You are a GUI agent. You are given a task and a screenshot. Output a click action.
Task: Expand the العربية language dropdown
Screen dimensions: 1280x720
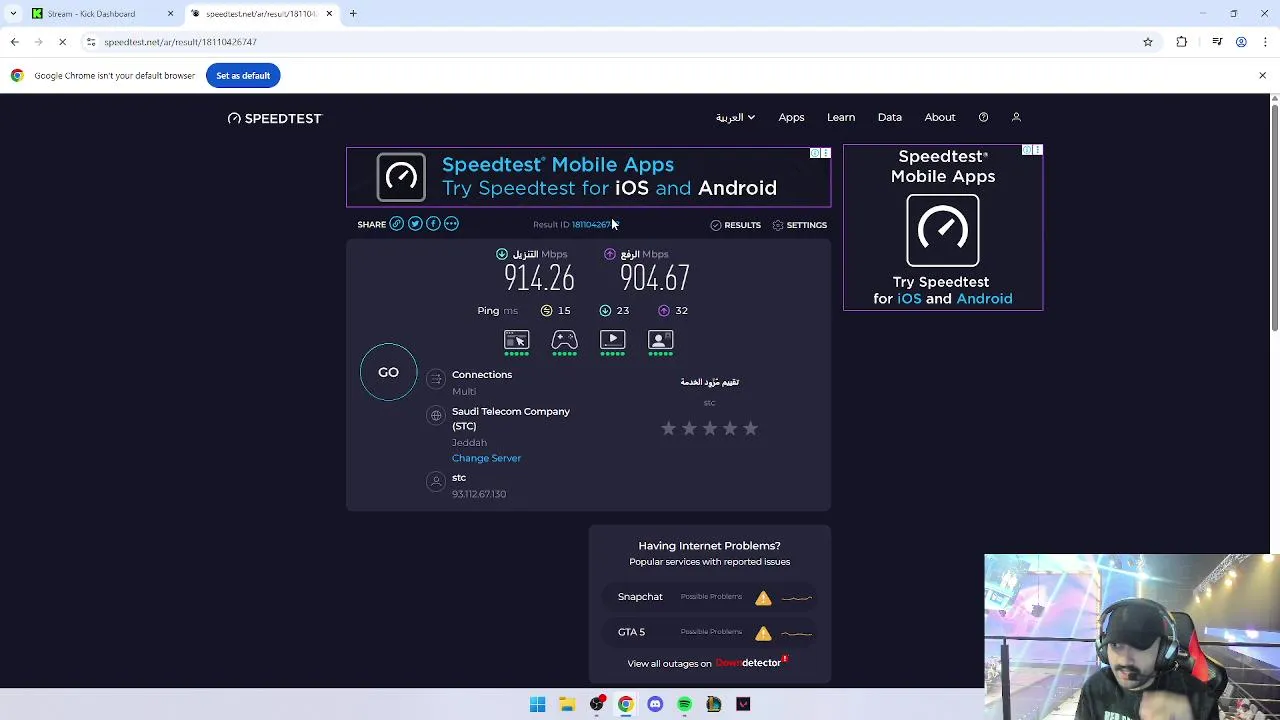pos(735,117)
